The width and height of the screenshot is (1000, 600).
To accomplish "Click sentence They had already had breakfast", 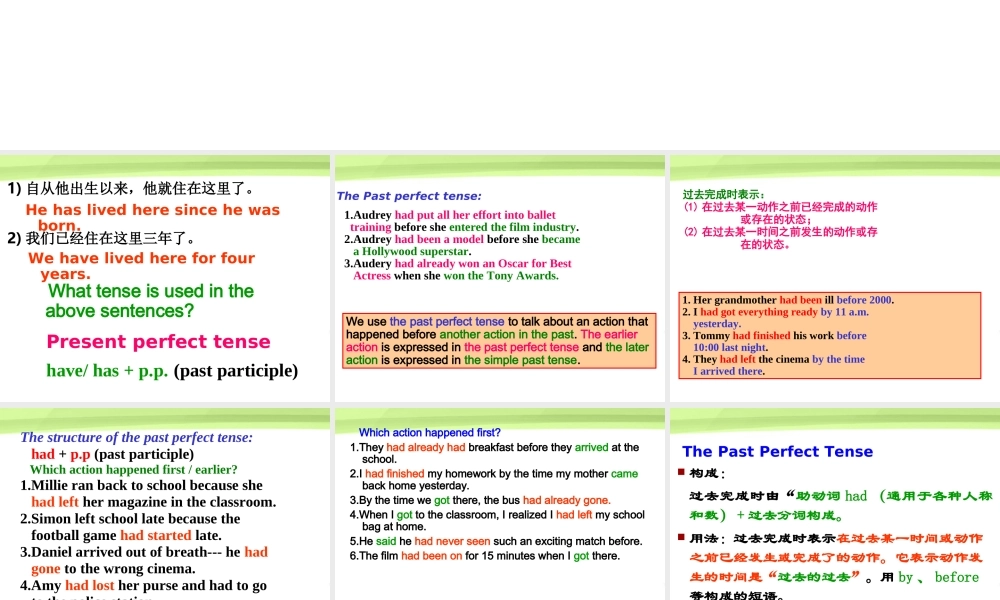I will click(x=494, y=453).
